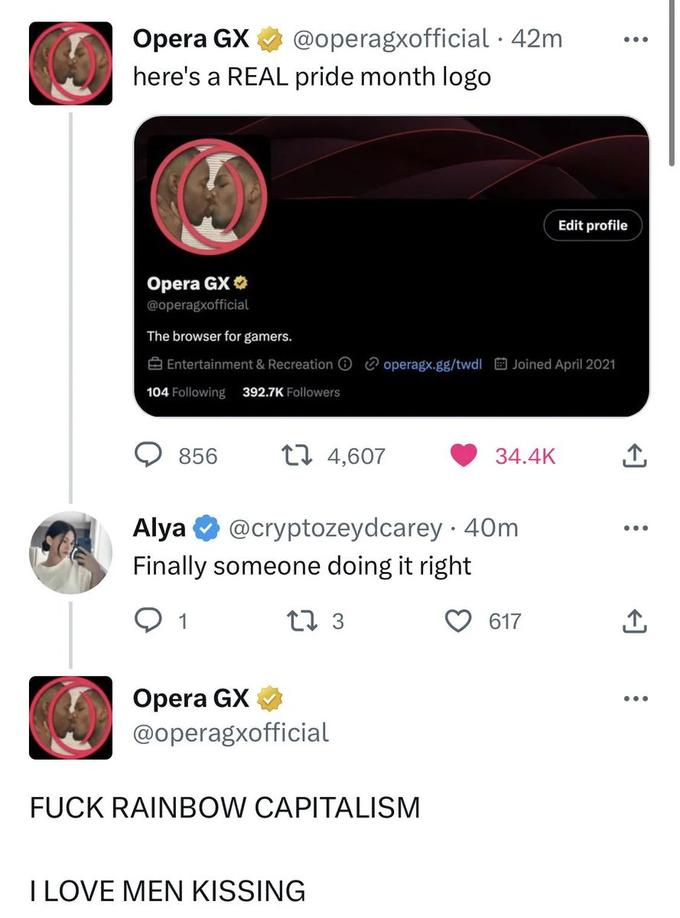Retweet Alya's 'doing it right' tweet
680x918 pixels.
286,622
